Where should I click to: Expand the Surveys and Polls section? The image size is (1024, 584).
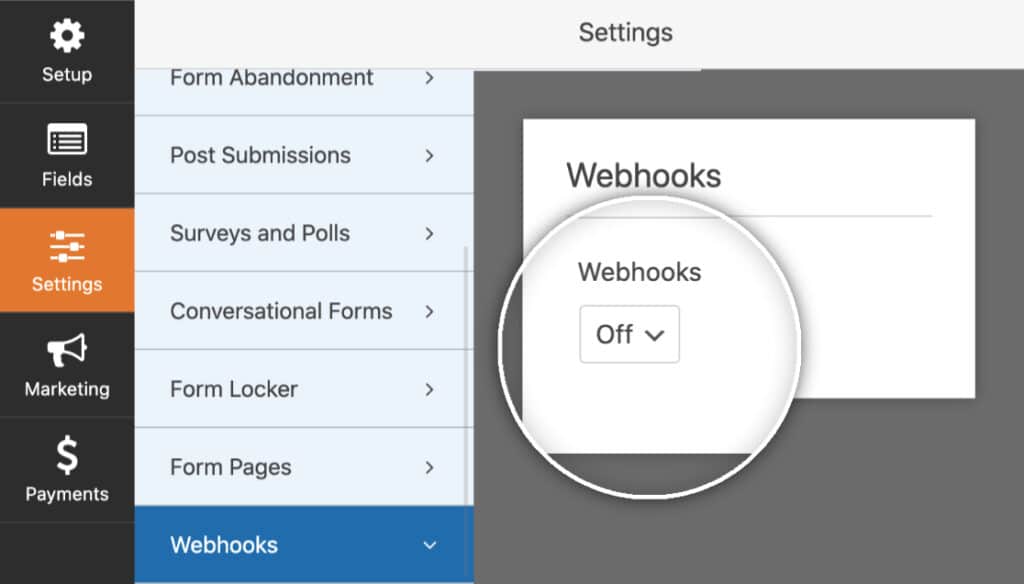(x=429, y=233)
